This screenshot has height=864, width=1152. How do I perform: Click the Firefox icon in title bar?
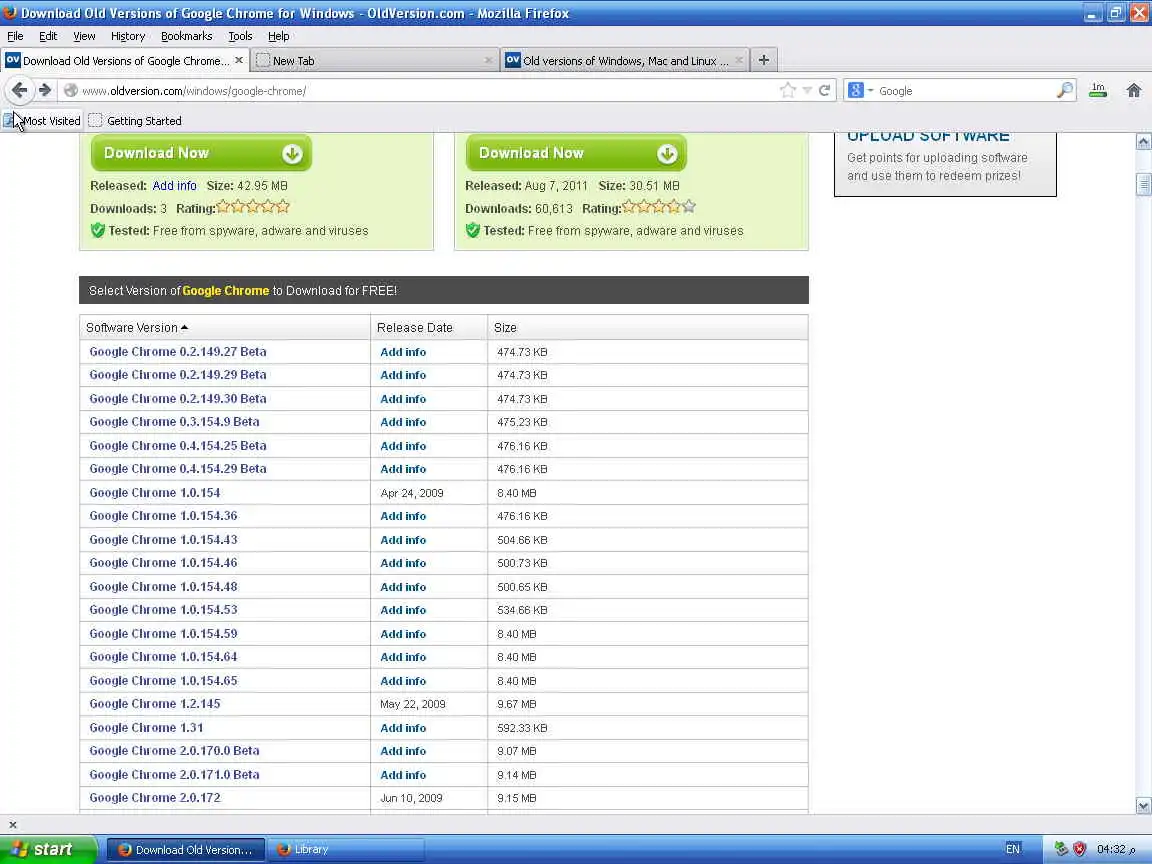10,12
